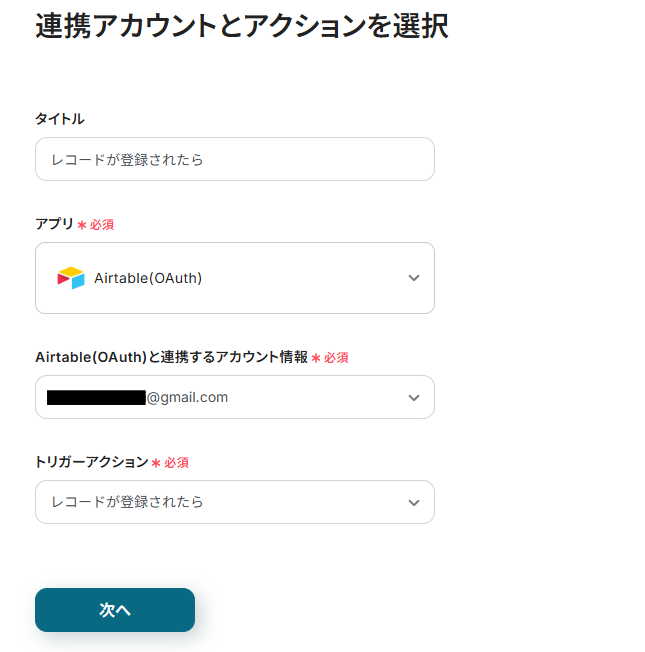Click the red asterisk beside トリガーアクション
Screen dimensions: 645x652
click(157, 463)
